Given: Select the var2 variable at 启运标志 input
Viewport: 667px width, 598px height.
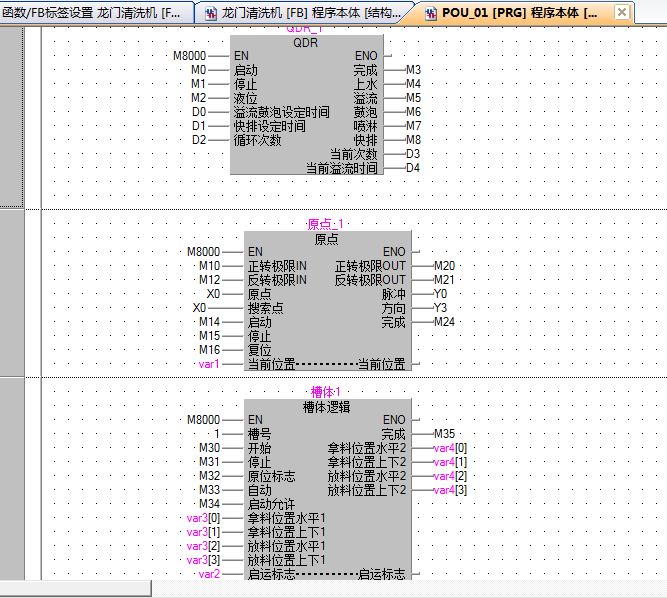Looking at the screenshot, I should point(207,574).
